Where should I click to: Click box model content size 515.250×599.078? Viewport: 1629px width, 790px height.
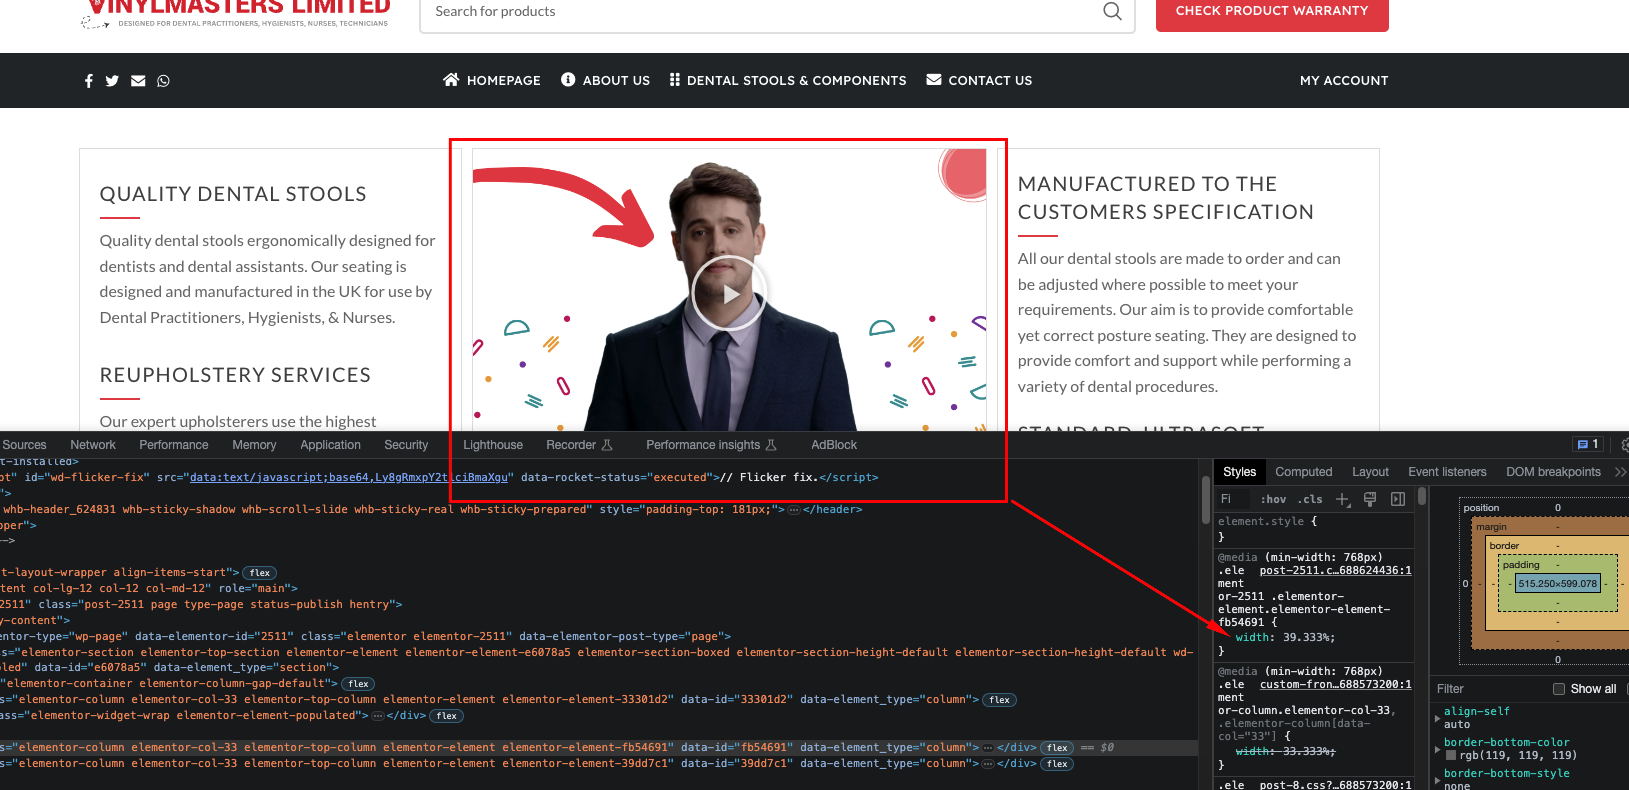(x=1558, y=584)
